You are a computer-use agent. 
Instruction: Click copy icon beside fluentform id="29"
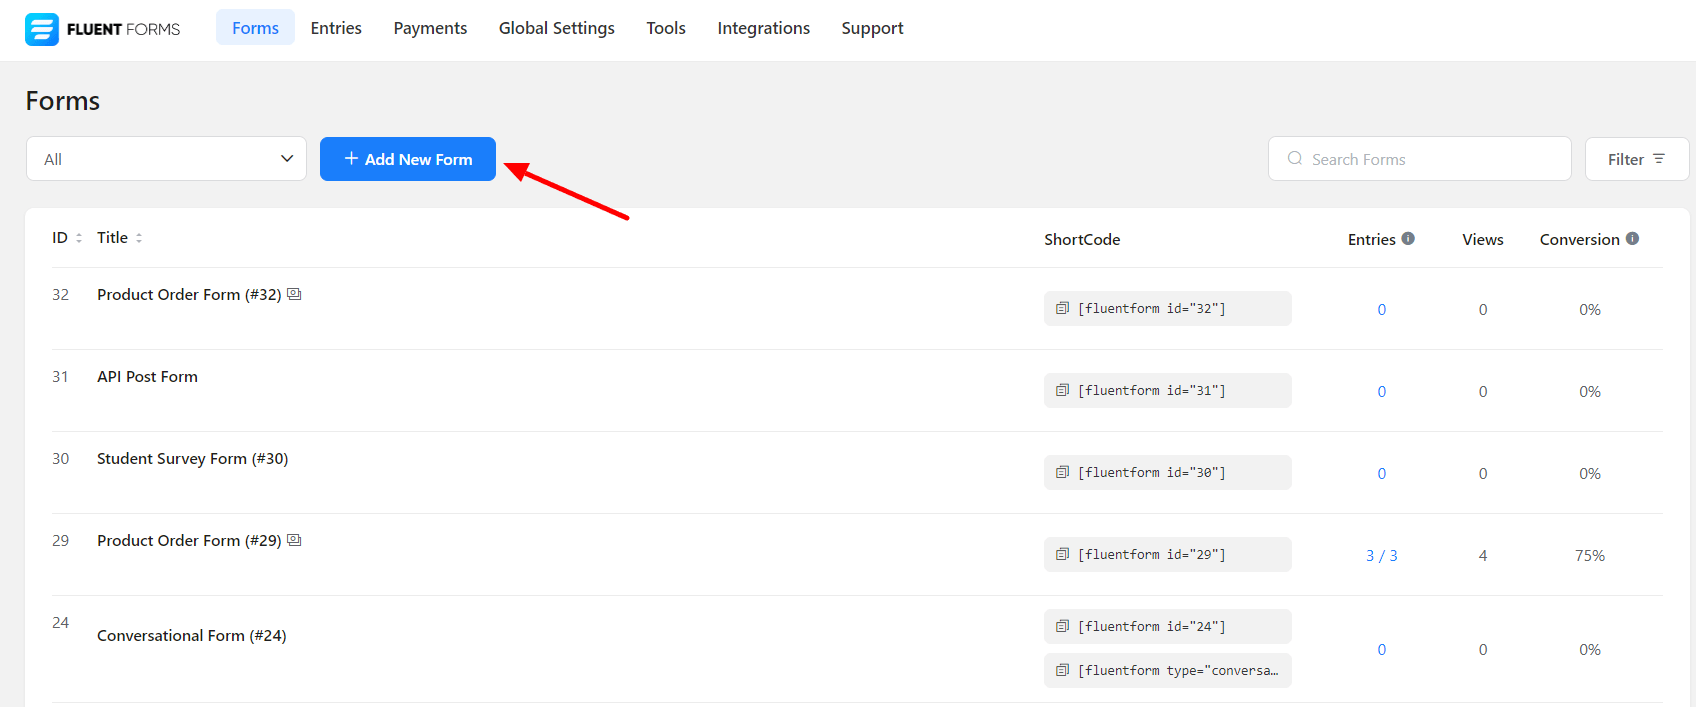coord(1062,554)
